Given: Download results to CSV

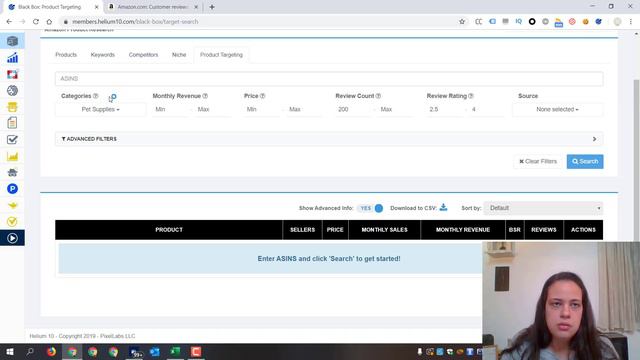Looking at the screenshot, I should pos(443,208).
